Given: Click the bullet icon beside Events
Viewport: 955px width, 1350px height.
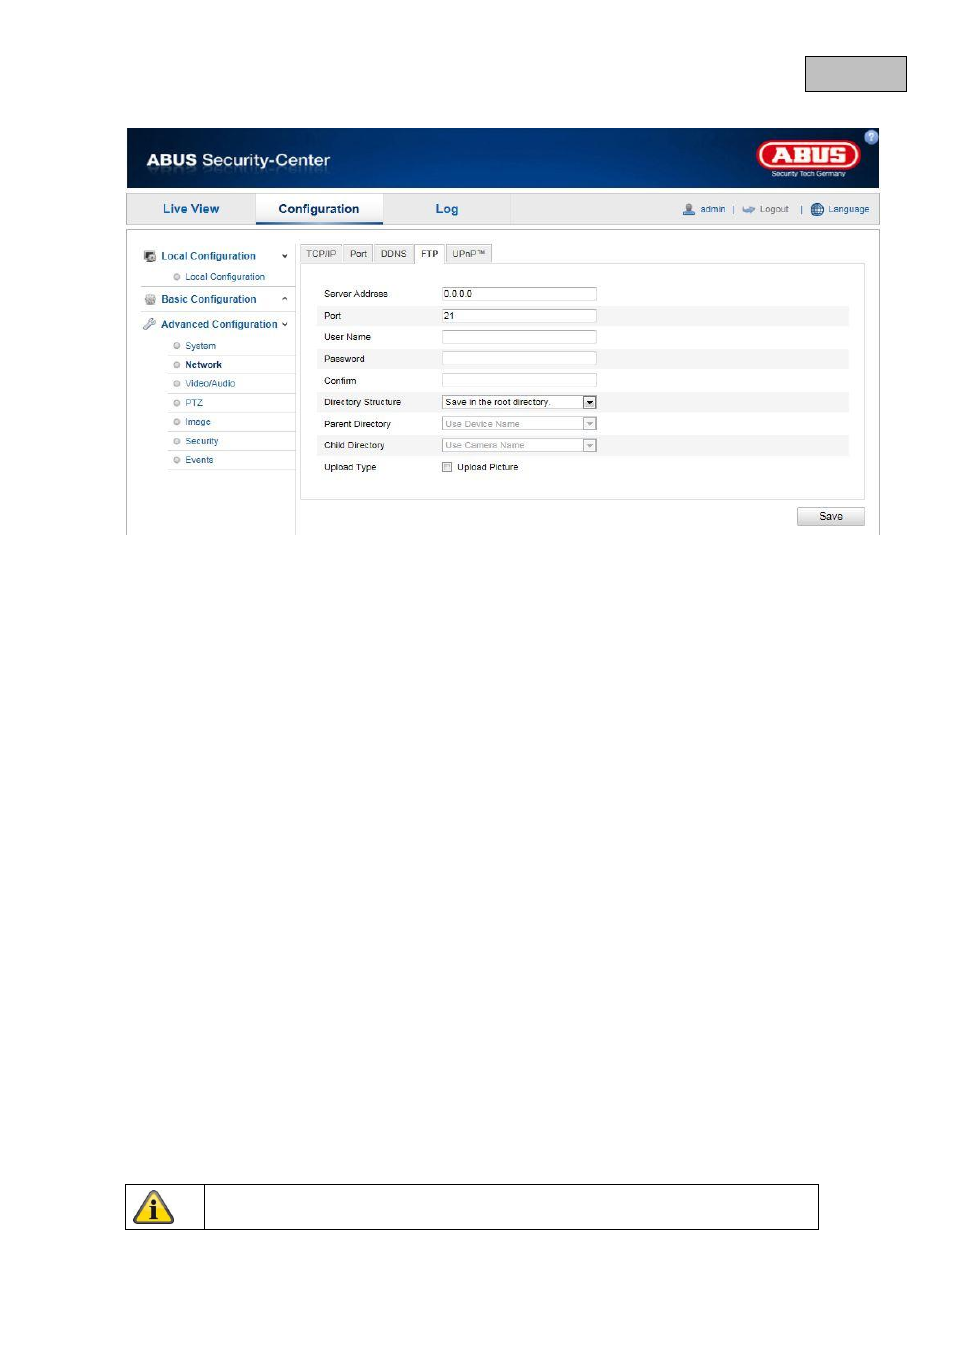Looking at the screenshot, I should tap(177, 460).
